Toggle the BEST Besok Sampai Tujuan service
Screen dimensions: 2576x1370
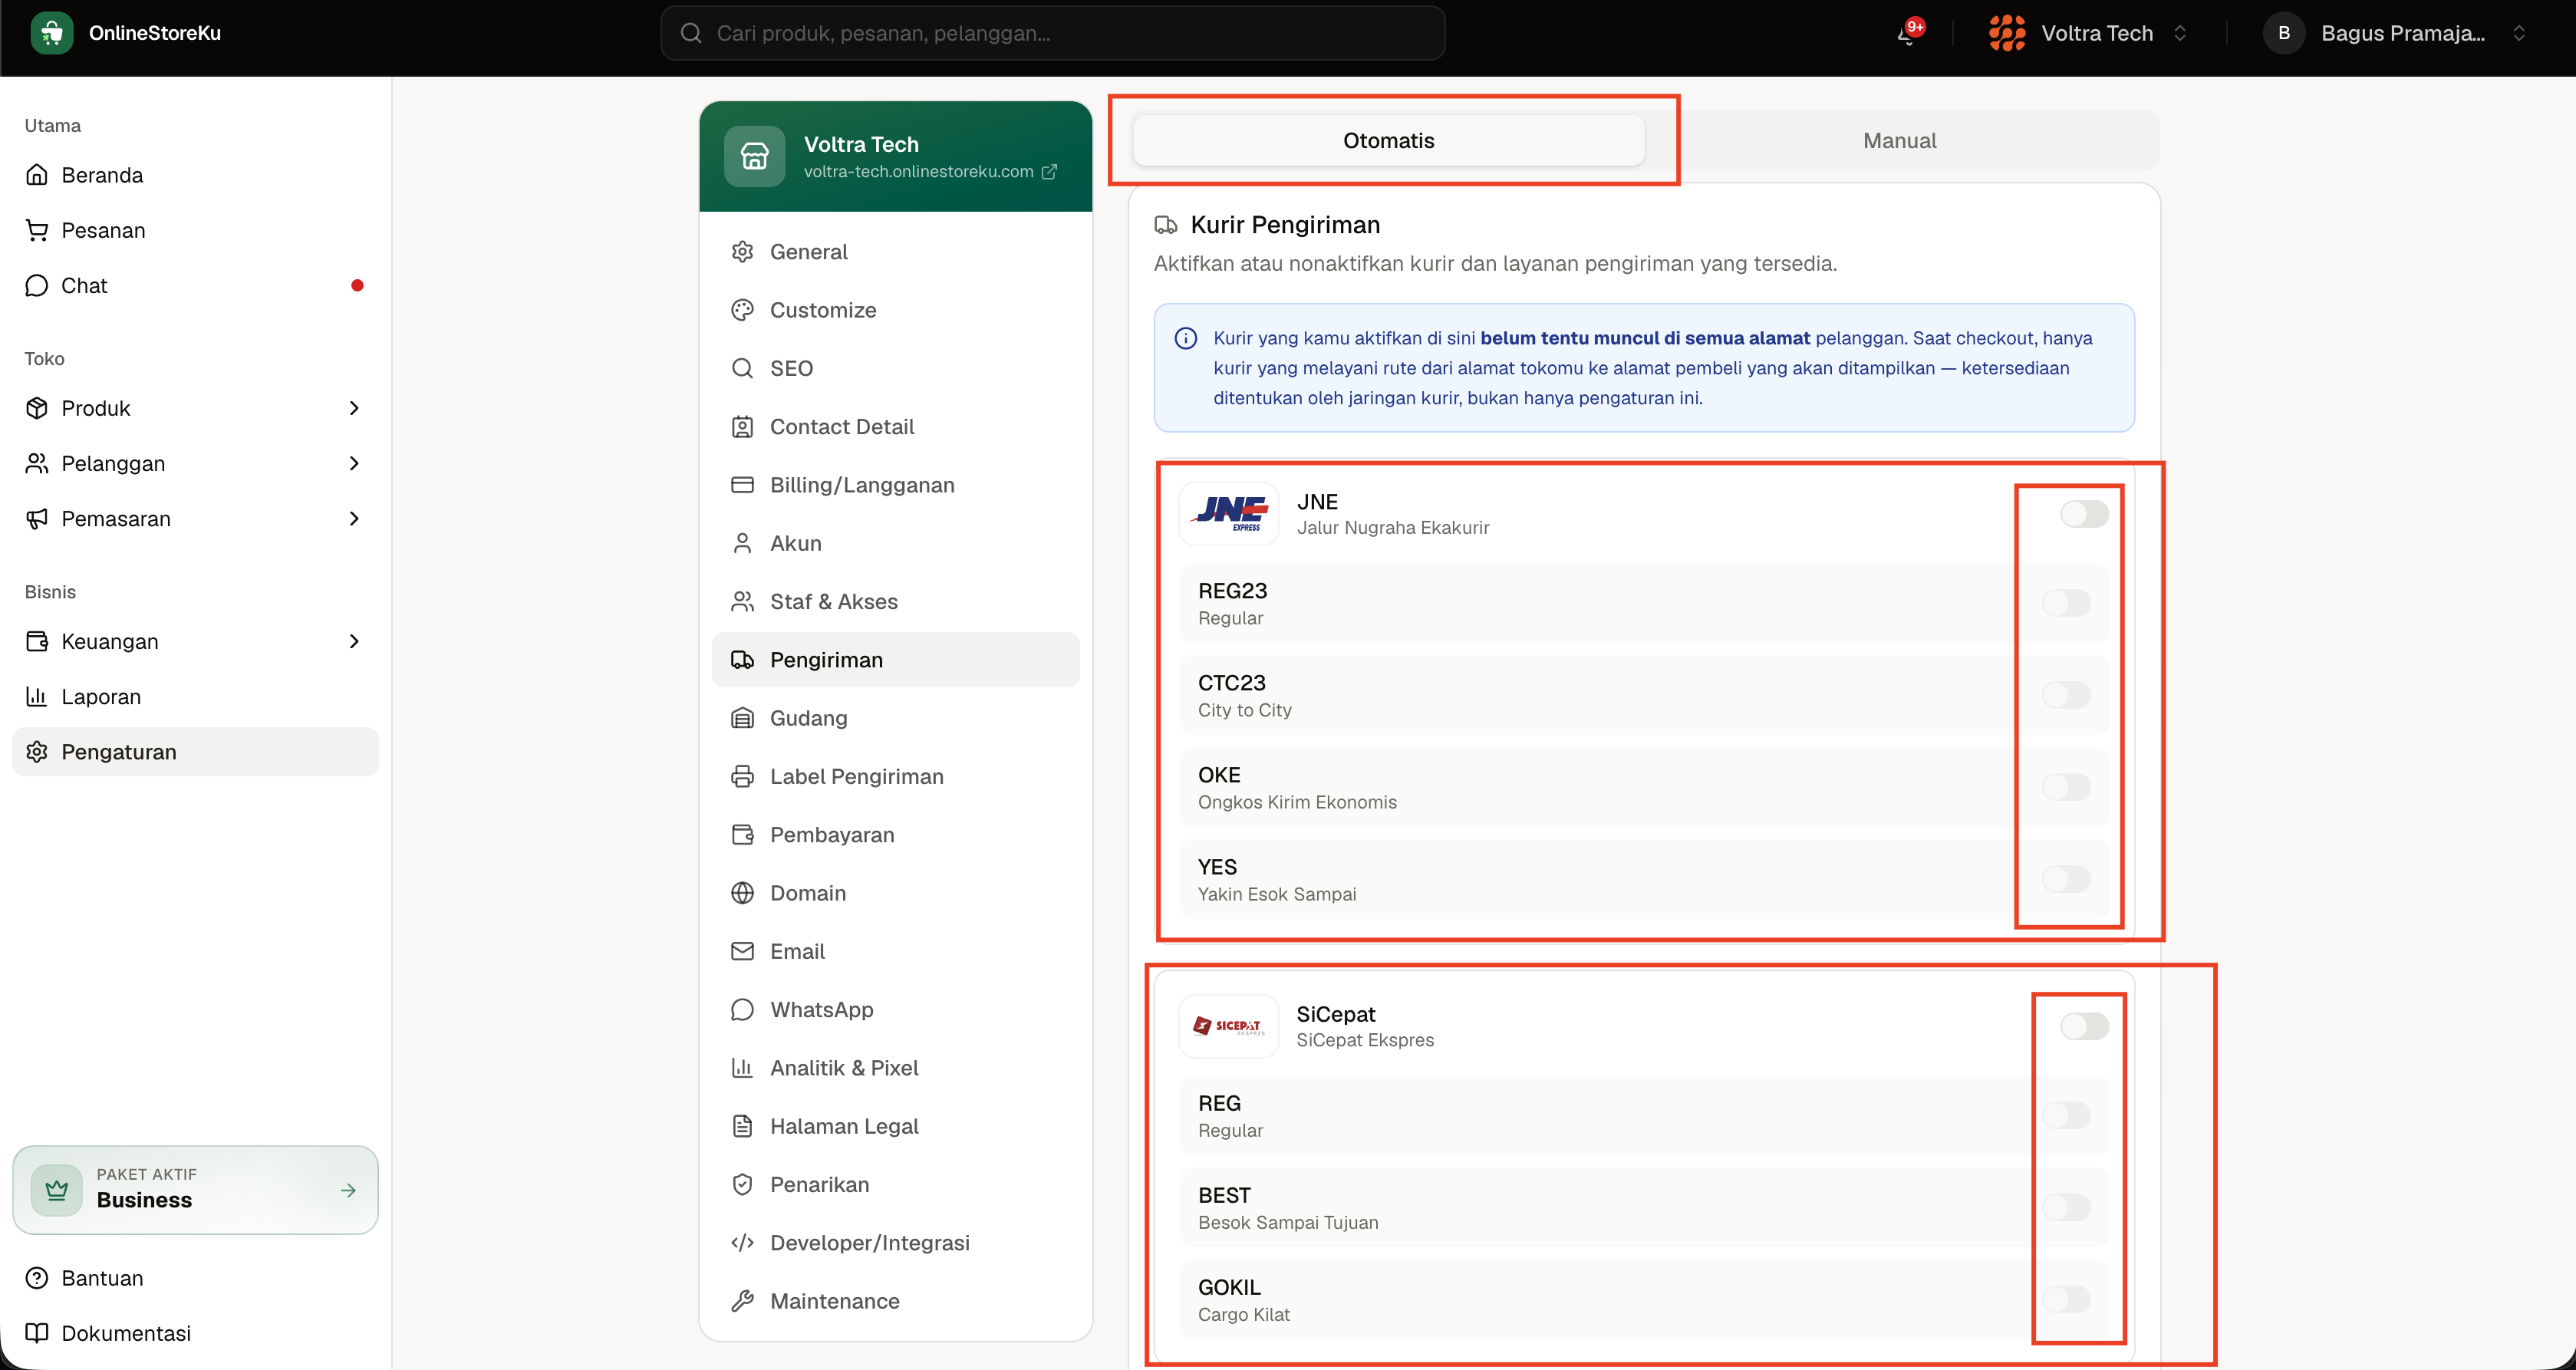point(2066,1207)
